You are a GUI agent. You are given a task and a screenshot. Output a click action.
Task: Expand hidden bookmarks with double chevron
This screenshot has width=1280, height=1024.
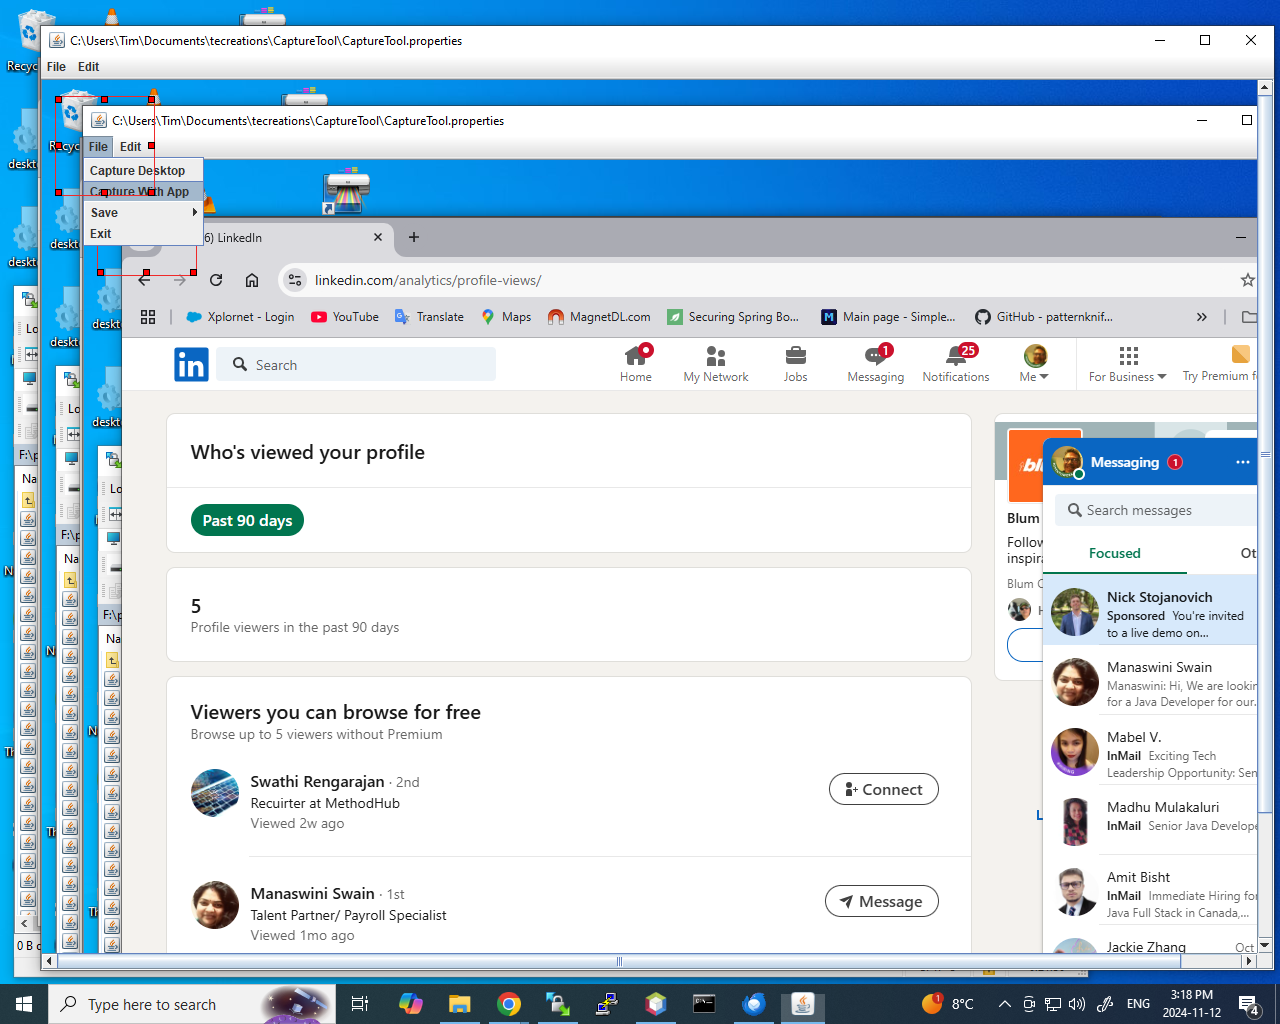pos(1201,317)
